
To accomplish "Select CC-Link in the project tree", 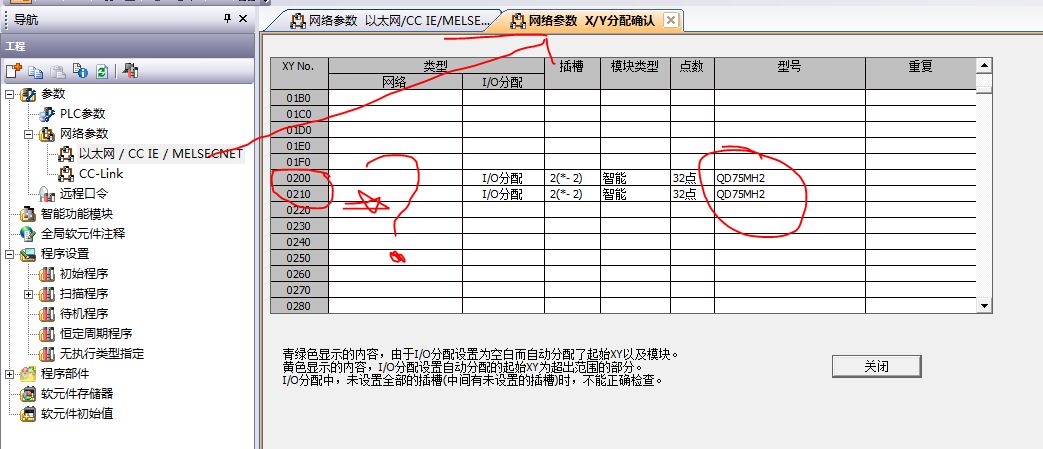I will [101, 173].
